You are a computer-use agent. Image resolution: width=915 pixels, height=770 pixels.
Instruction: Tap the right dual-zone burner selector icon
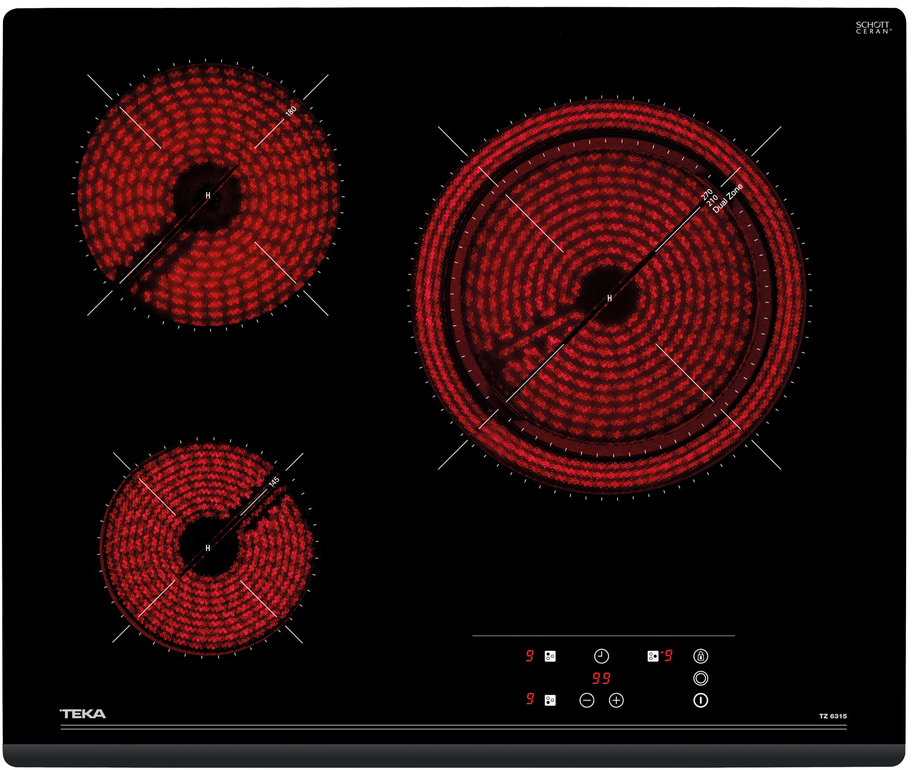pyautogui.click(x=653, y=656)
